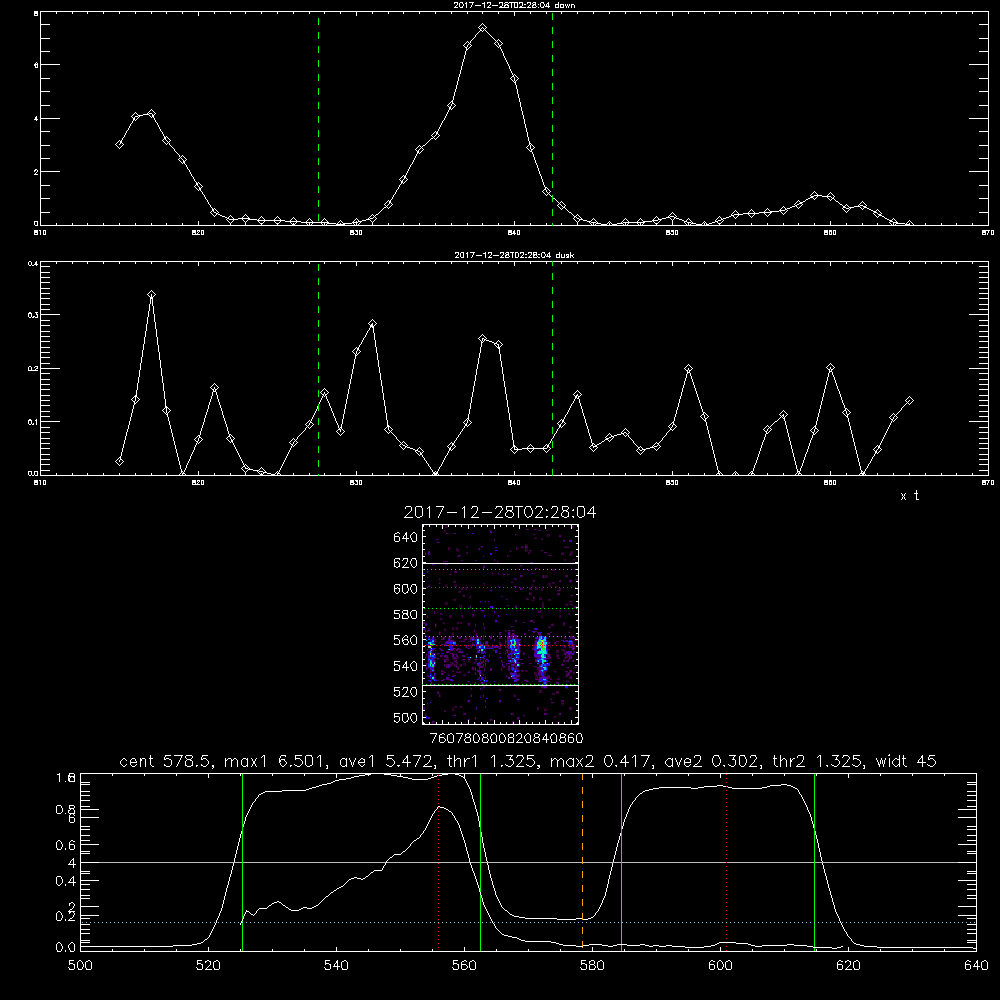Click the '640' label on bottom x-axis
This screenshot has width=1000, height=1000.
pos(976,965)
